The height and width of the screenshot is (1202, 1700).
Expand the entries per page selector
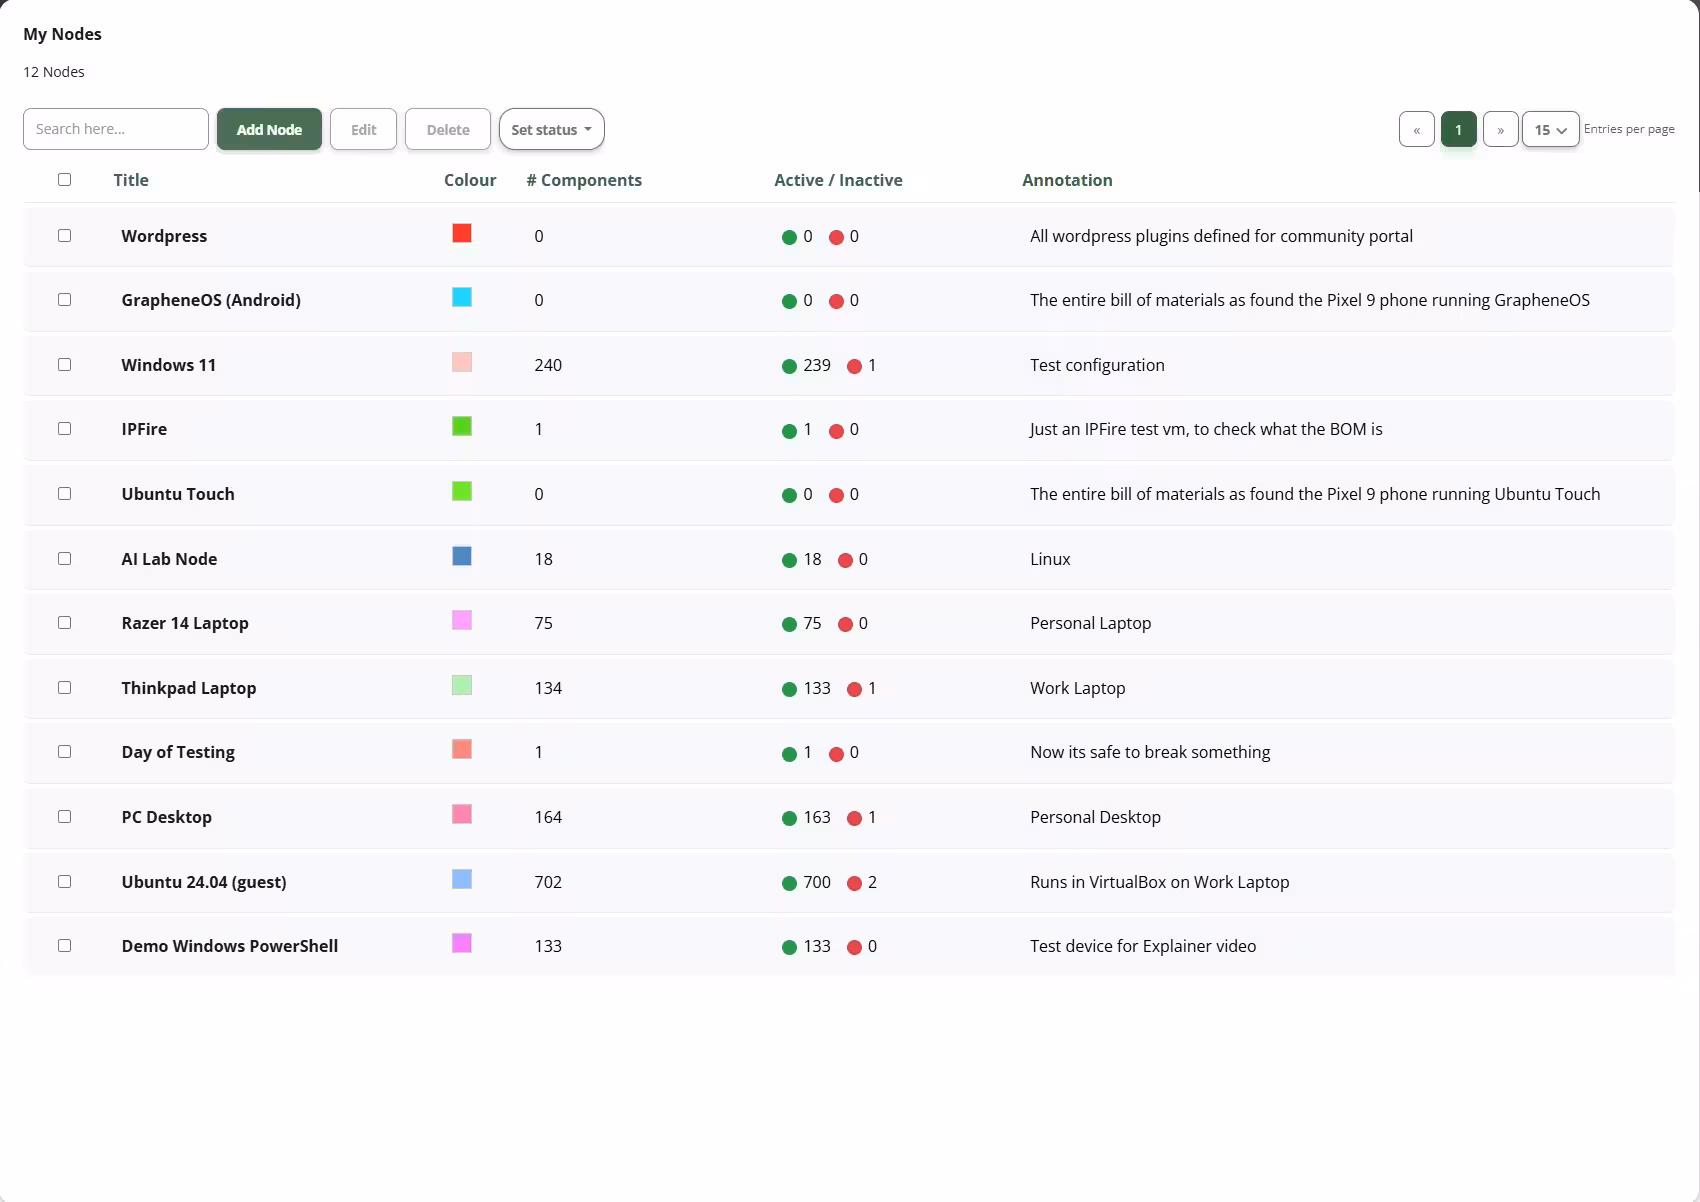pyautogui.click(x=1550, y=130)
